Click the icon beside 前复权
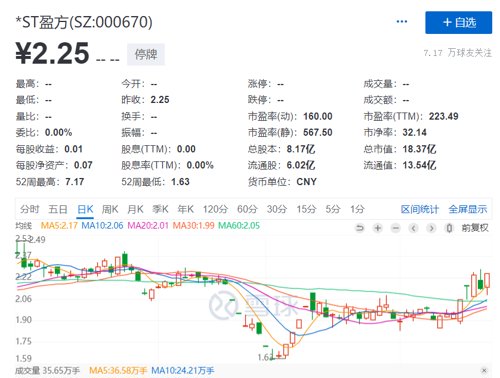 click(449, 228)
